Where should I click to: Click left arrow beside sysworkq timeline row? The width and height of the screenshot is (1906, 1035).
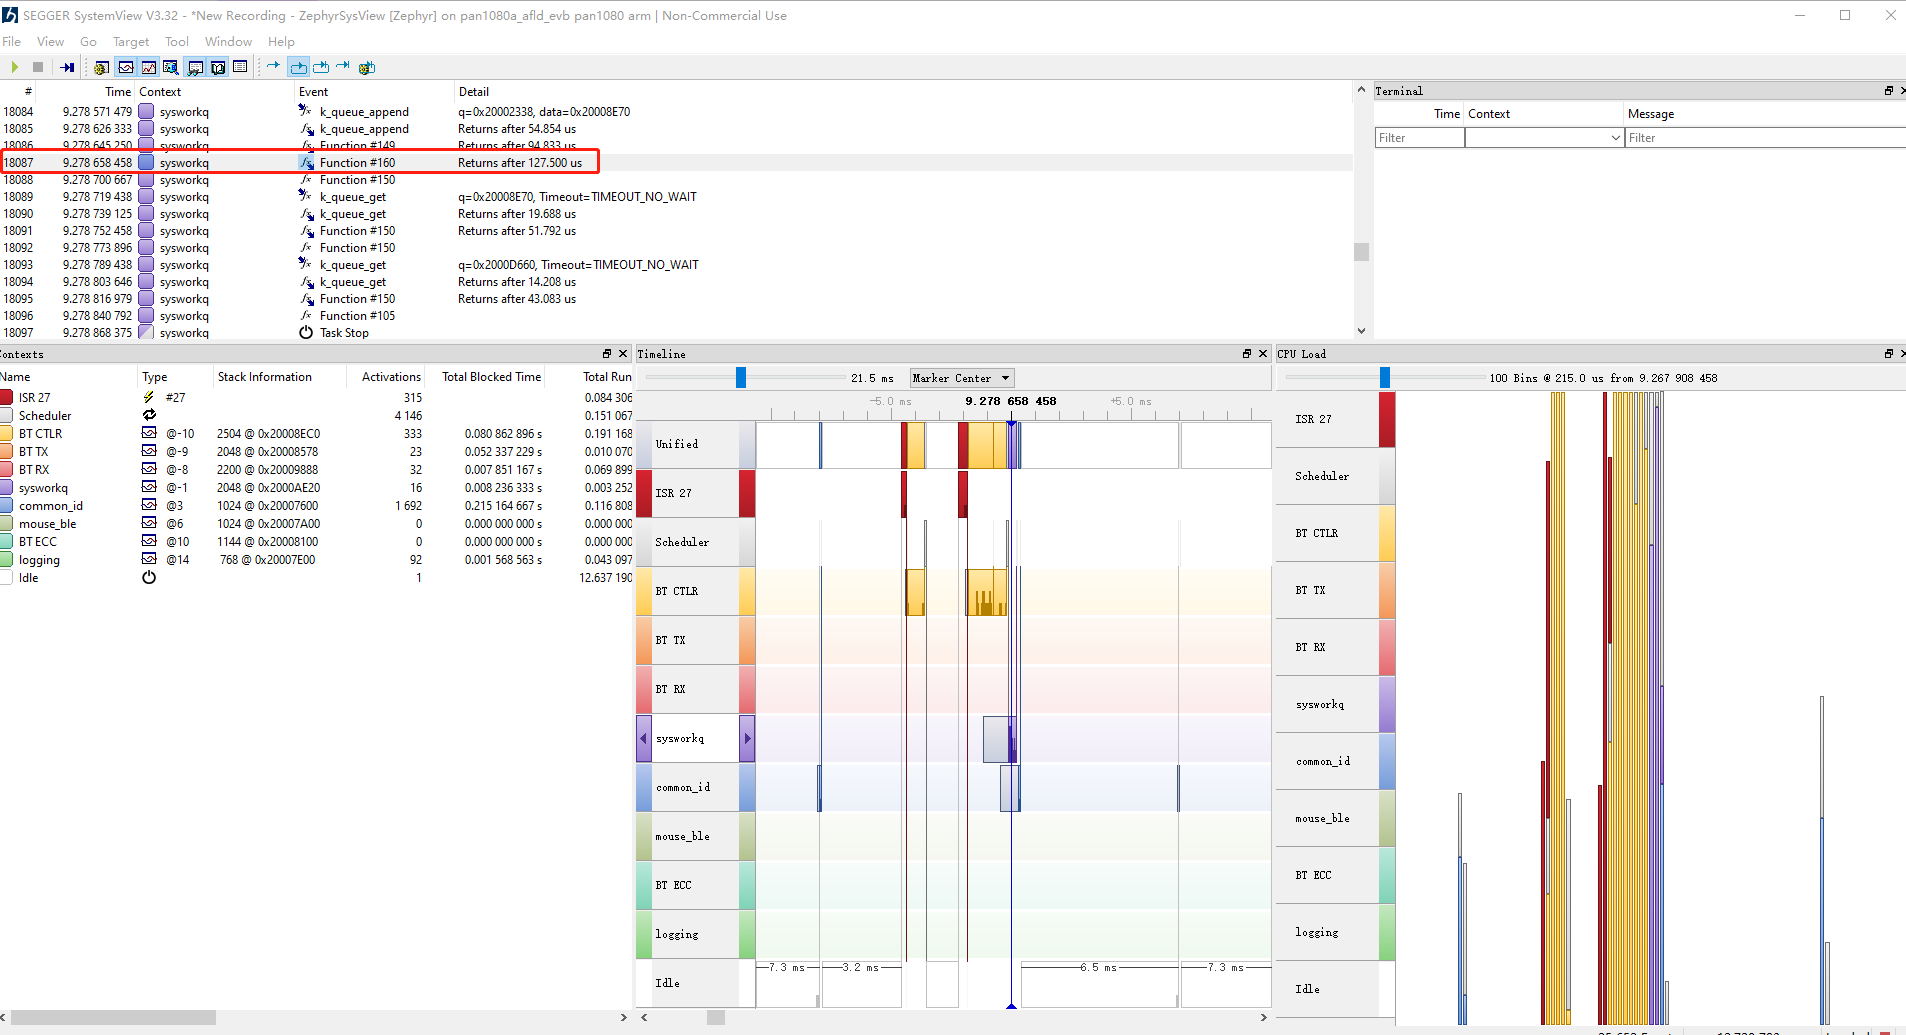644,739
